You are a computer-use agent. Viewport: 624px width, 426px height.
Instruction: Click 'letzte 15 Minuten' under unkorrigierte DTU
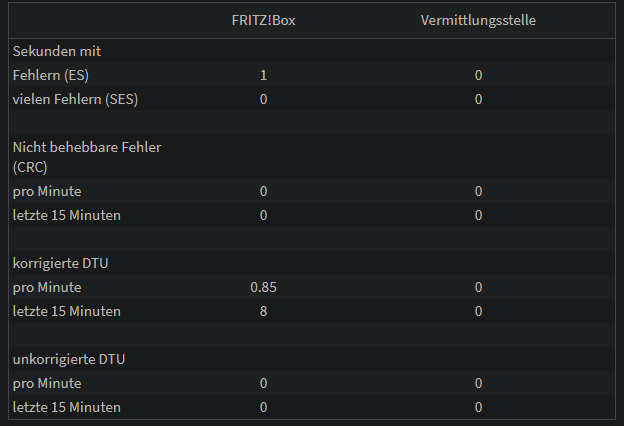click(x=66, y=407)
